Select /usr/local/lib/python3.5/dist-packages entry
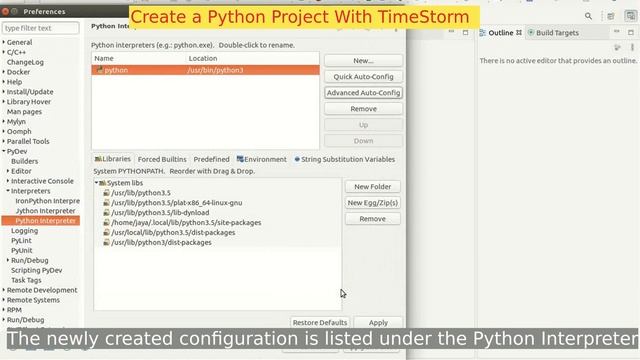 (x=173, y=232)
